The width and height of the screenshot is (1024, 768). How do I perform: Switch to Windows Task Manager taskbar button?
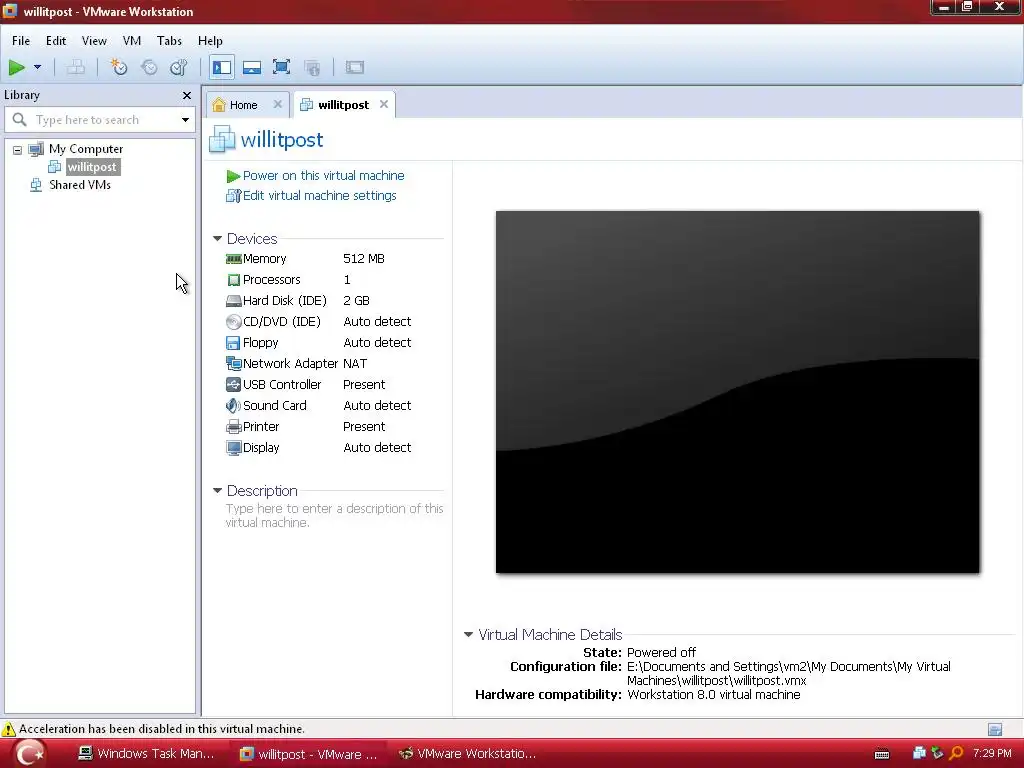point(146,754)
